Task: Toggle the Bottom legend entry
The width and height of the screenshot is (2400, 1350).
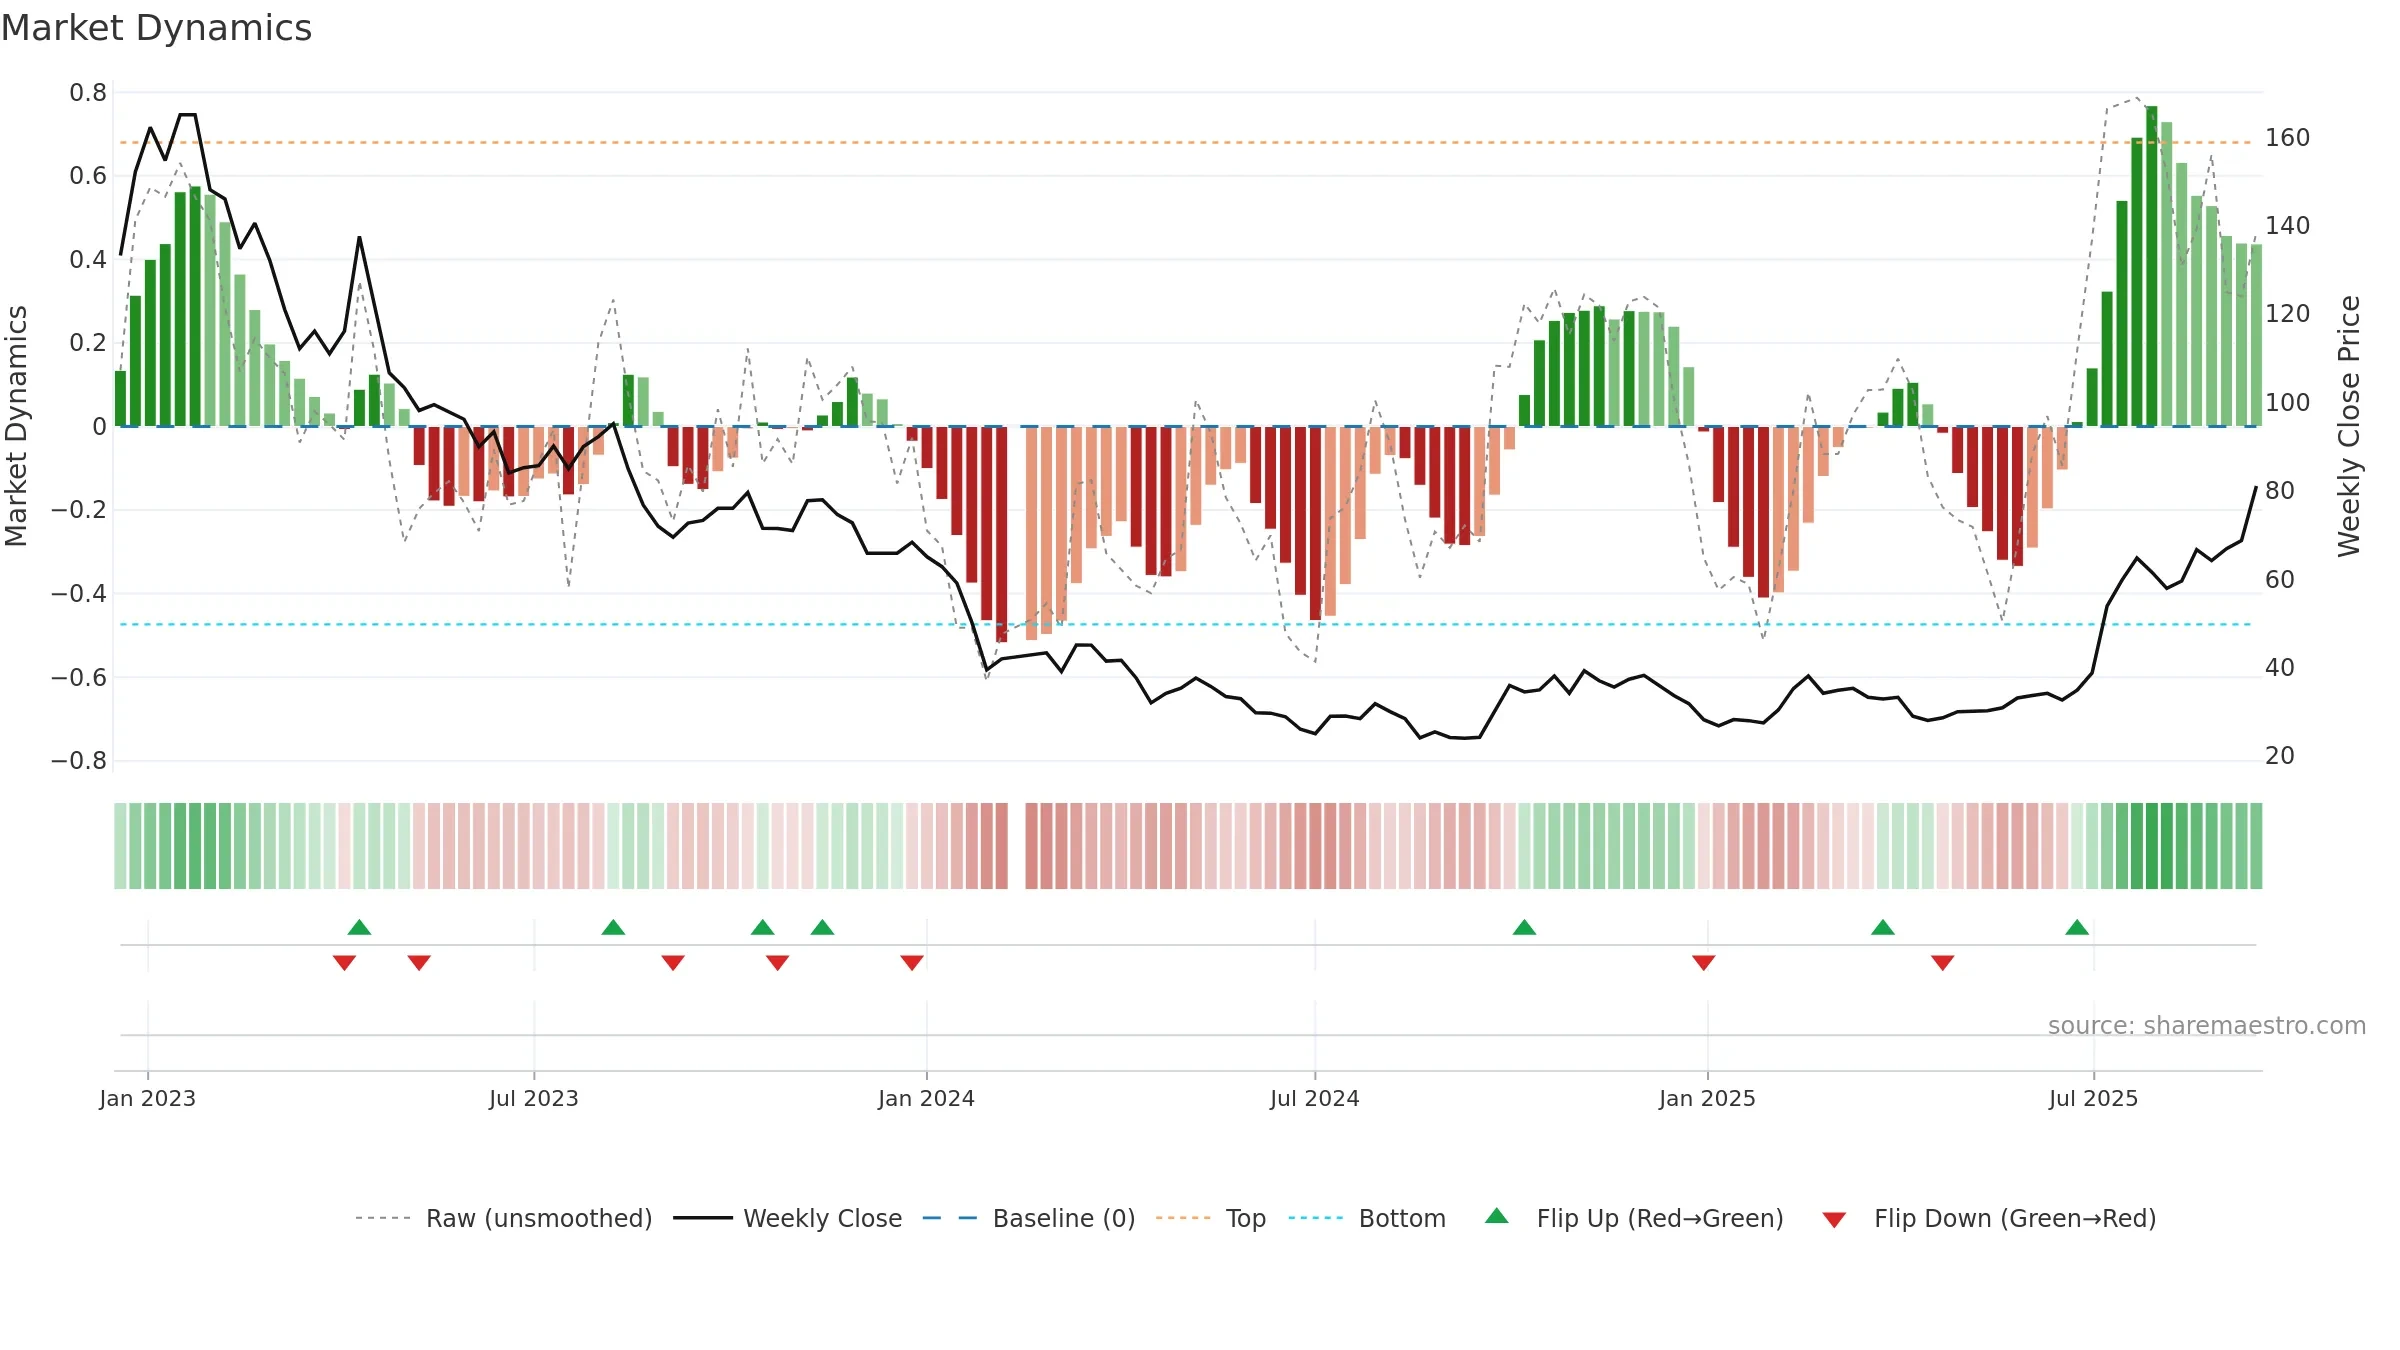Action: 1367,1218
